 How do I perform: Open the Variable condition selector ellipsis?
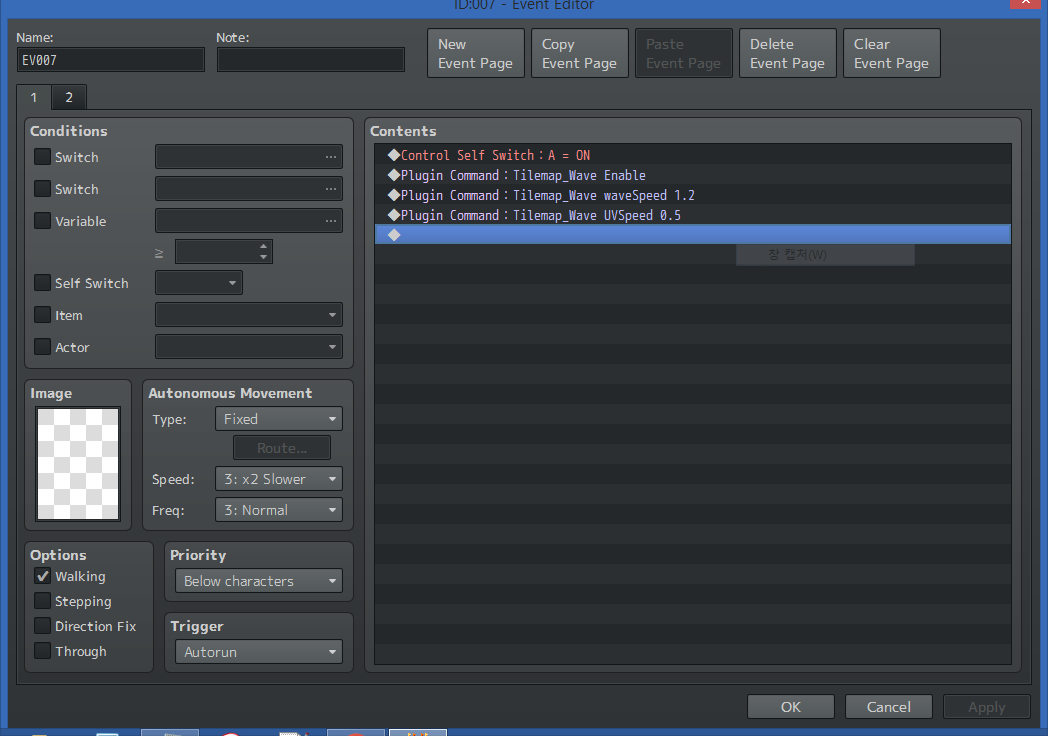point(331,221)
